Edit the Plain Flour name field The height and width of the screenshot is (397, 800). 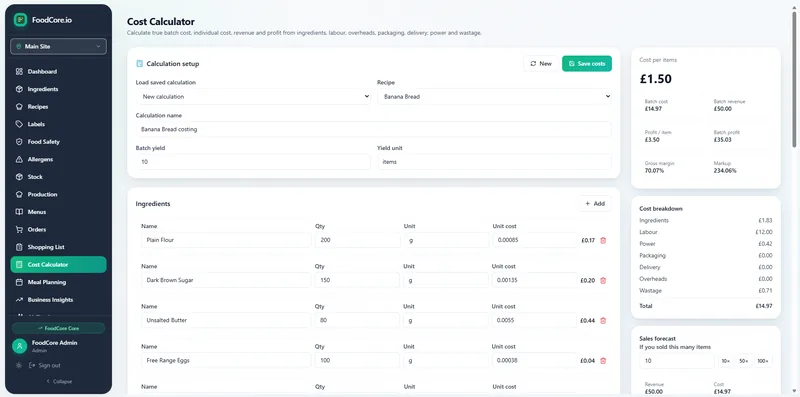pyautogui.click(x=226, y=240)
